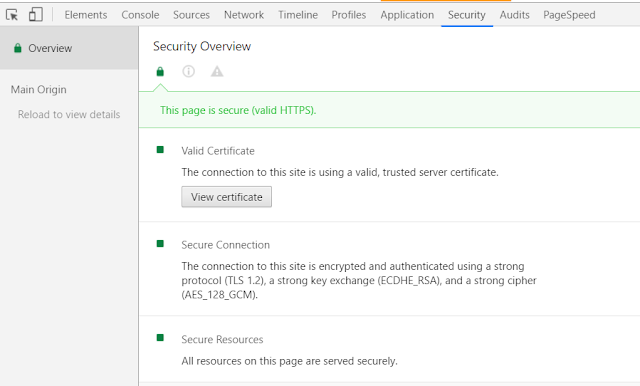Select the warning triangle filter icon
Screen dimensions: 640x386
(217, 71)
